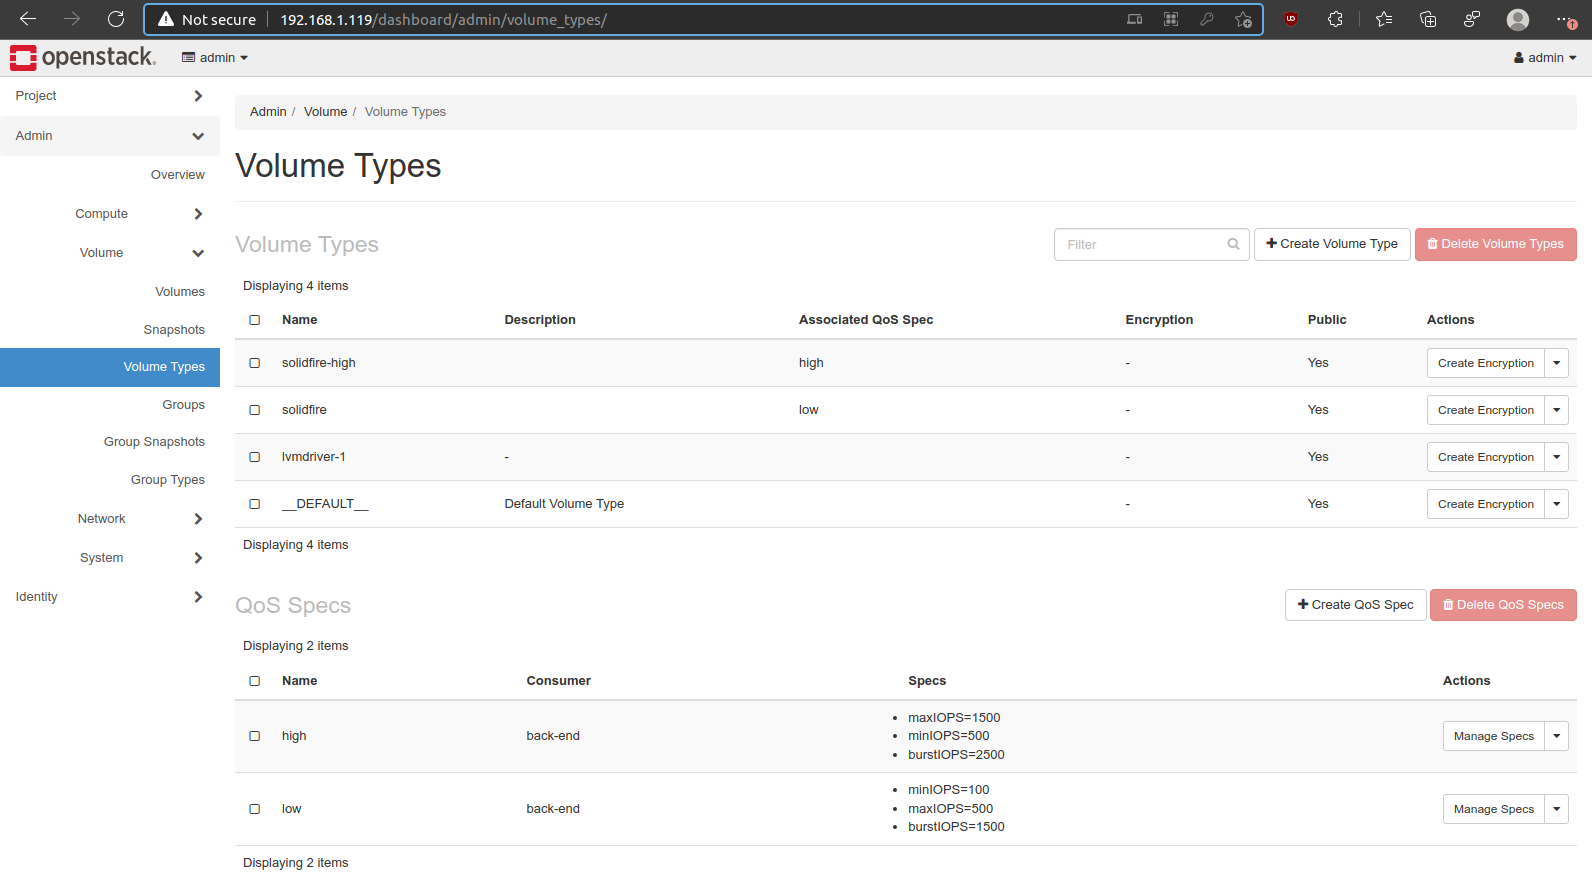Go to admin Overview page
The width and height of the screenshot is (1592, 894).
coord(178,175)
